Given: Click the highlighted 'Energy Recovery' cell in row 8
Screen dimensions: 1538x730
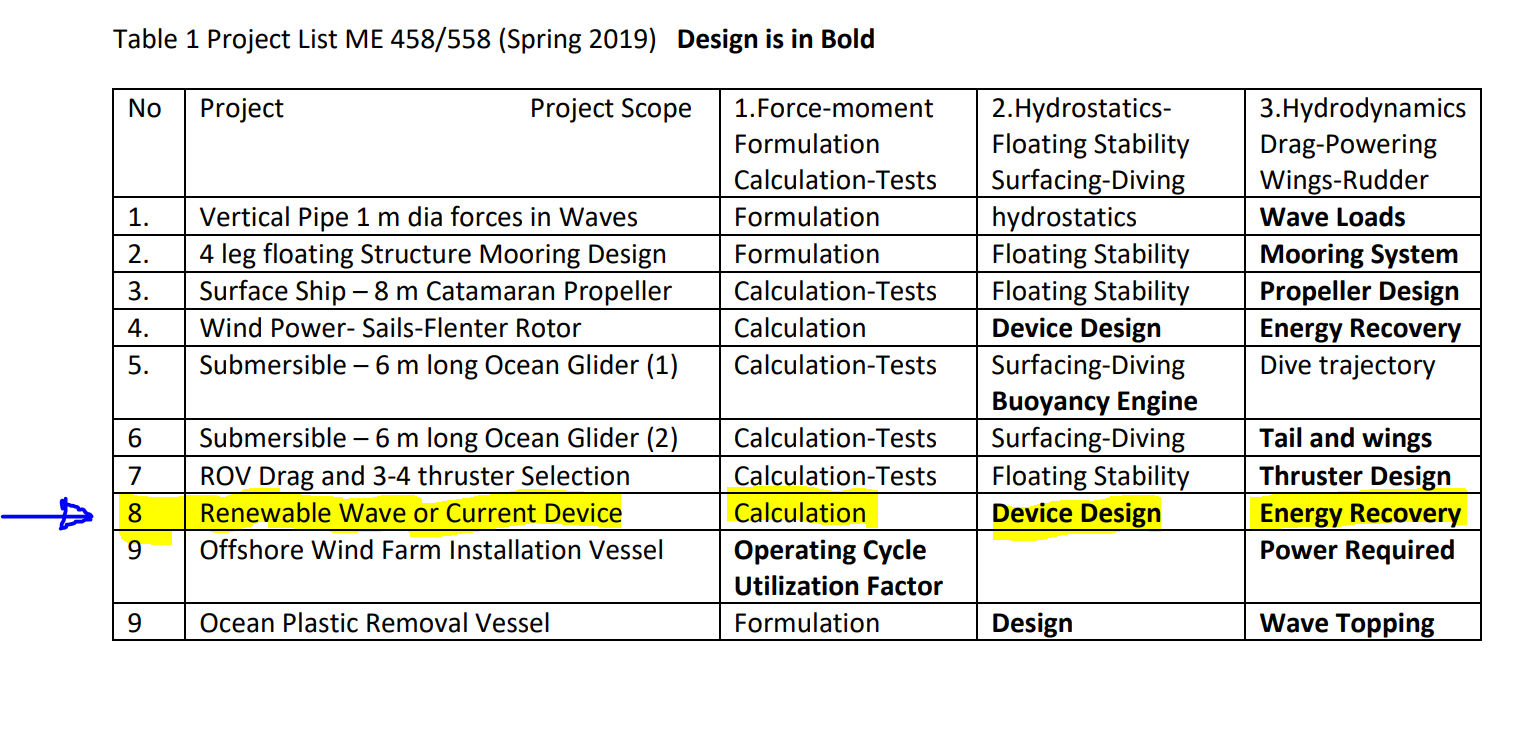Looking at the screenshot, I should (1360, 514).
